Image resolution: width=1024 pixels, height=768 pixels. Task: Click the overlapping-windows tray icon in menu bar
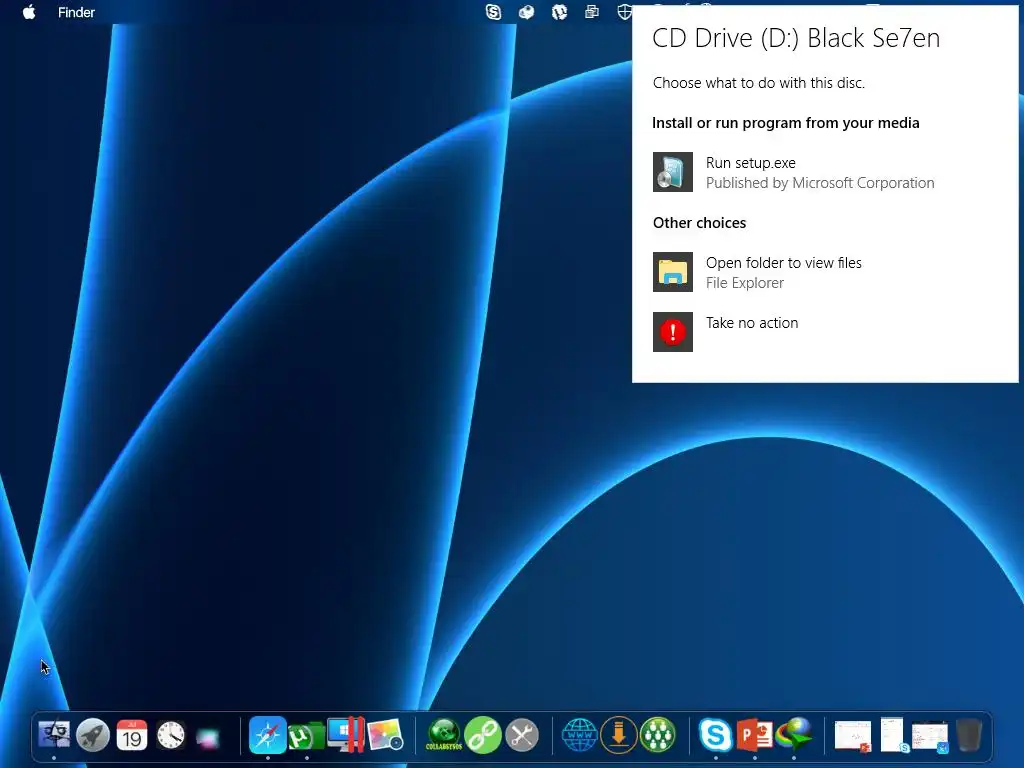592,12
